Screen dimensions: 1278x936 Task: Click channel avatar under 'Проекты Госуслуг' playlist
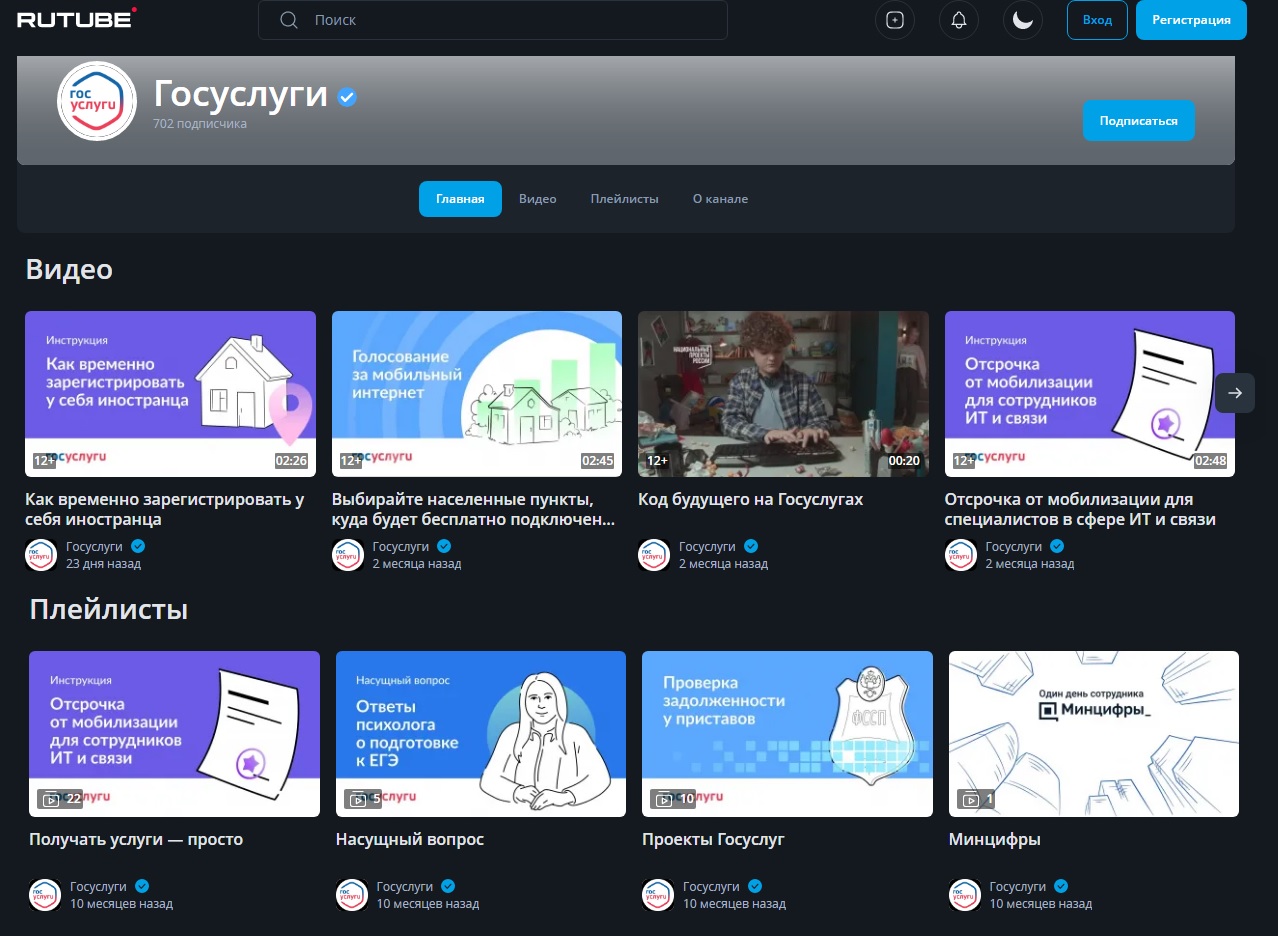coord(658,895)
